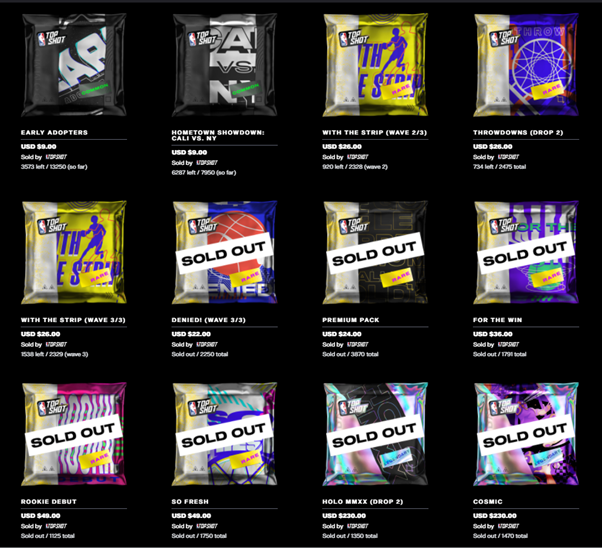
Task: View the Holo MMXX Drop 2 legendary pack
Action: point(375,434)
